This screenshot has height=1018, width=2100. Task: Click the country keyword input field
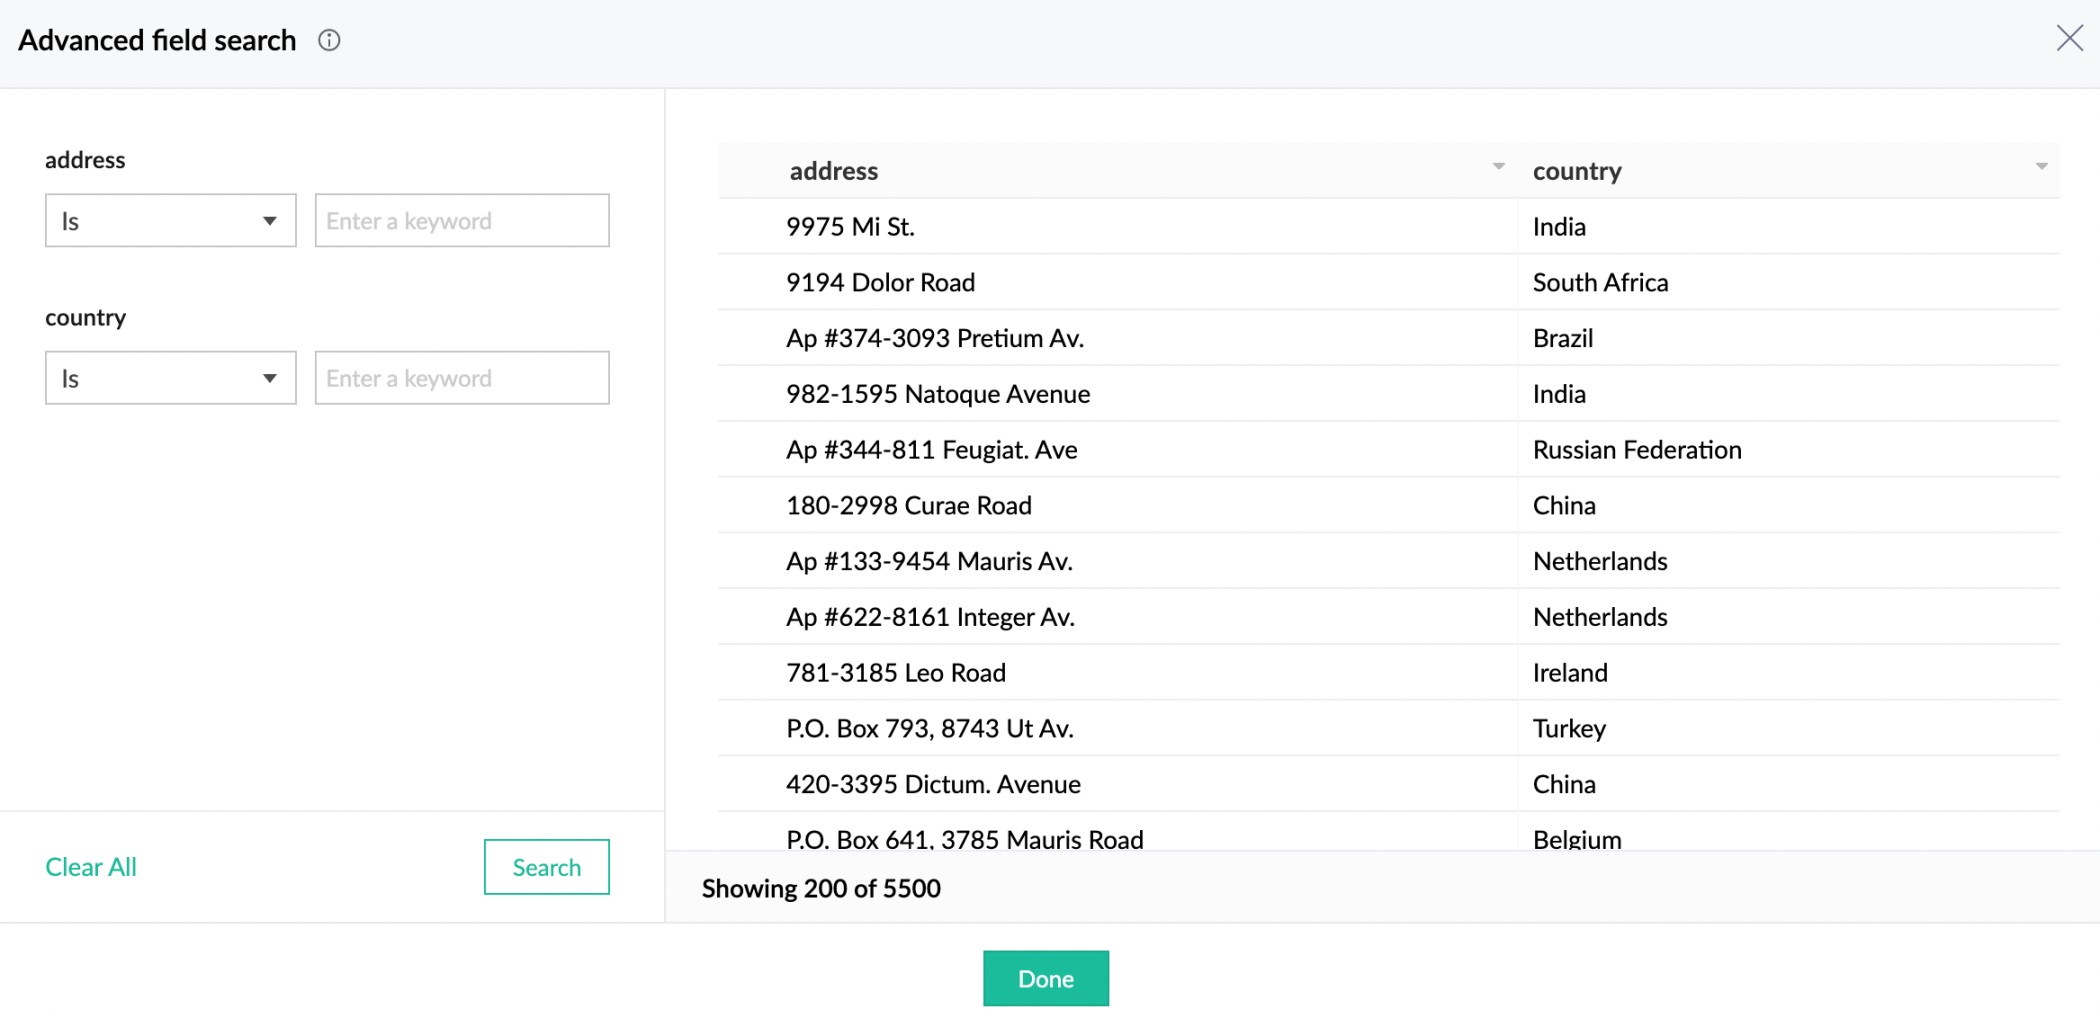click(x=461, y=378)
